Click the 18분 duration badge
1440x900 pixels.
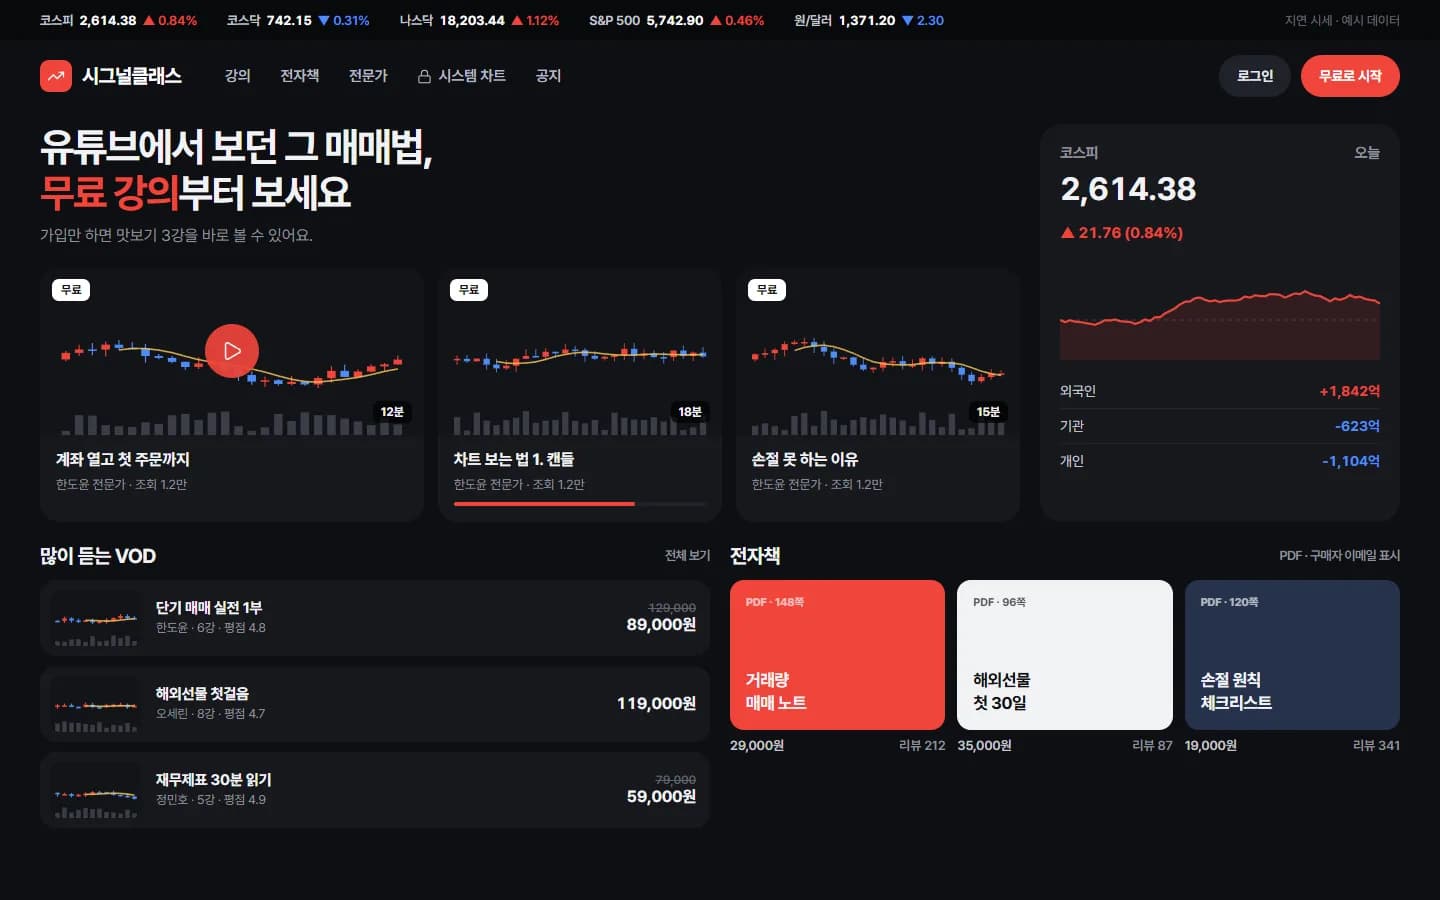coord(690,412)
